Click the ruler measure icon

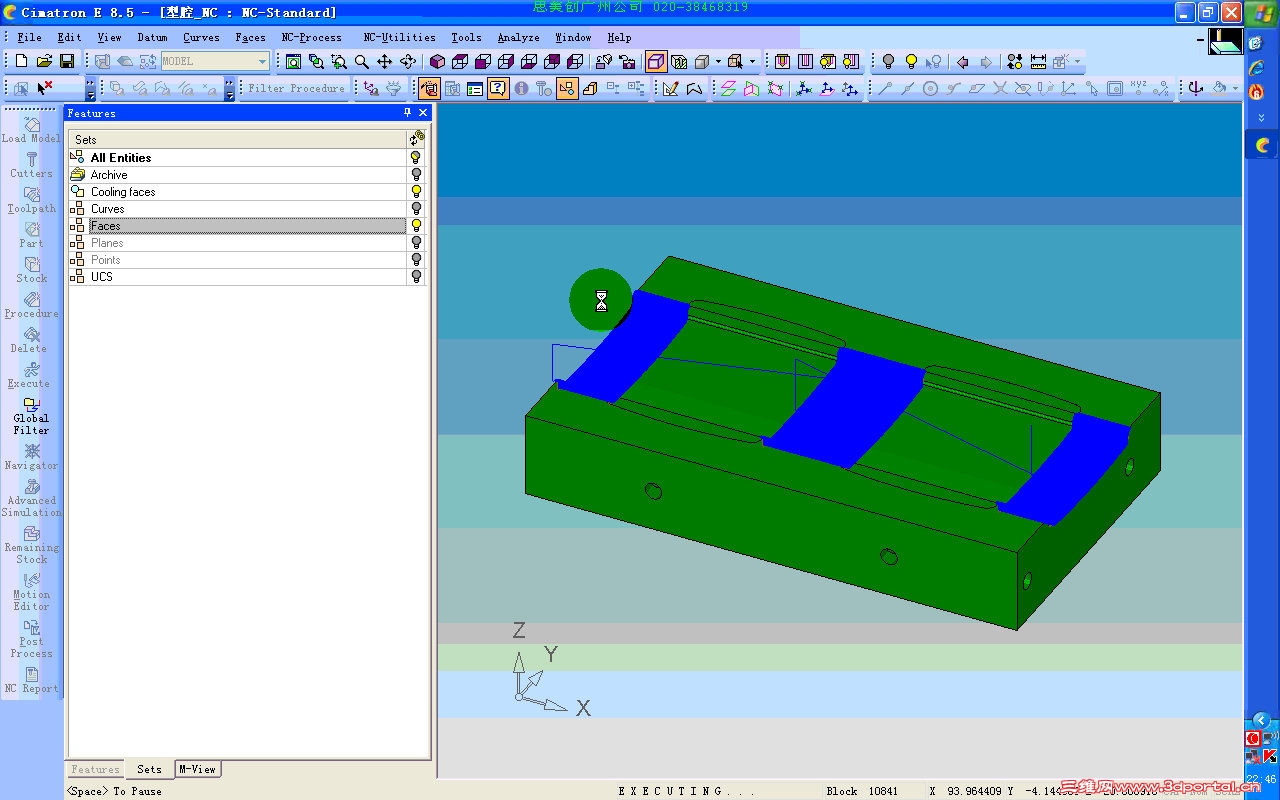pos(1038,61)
